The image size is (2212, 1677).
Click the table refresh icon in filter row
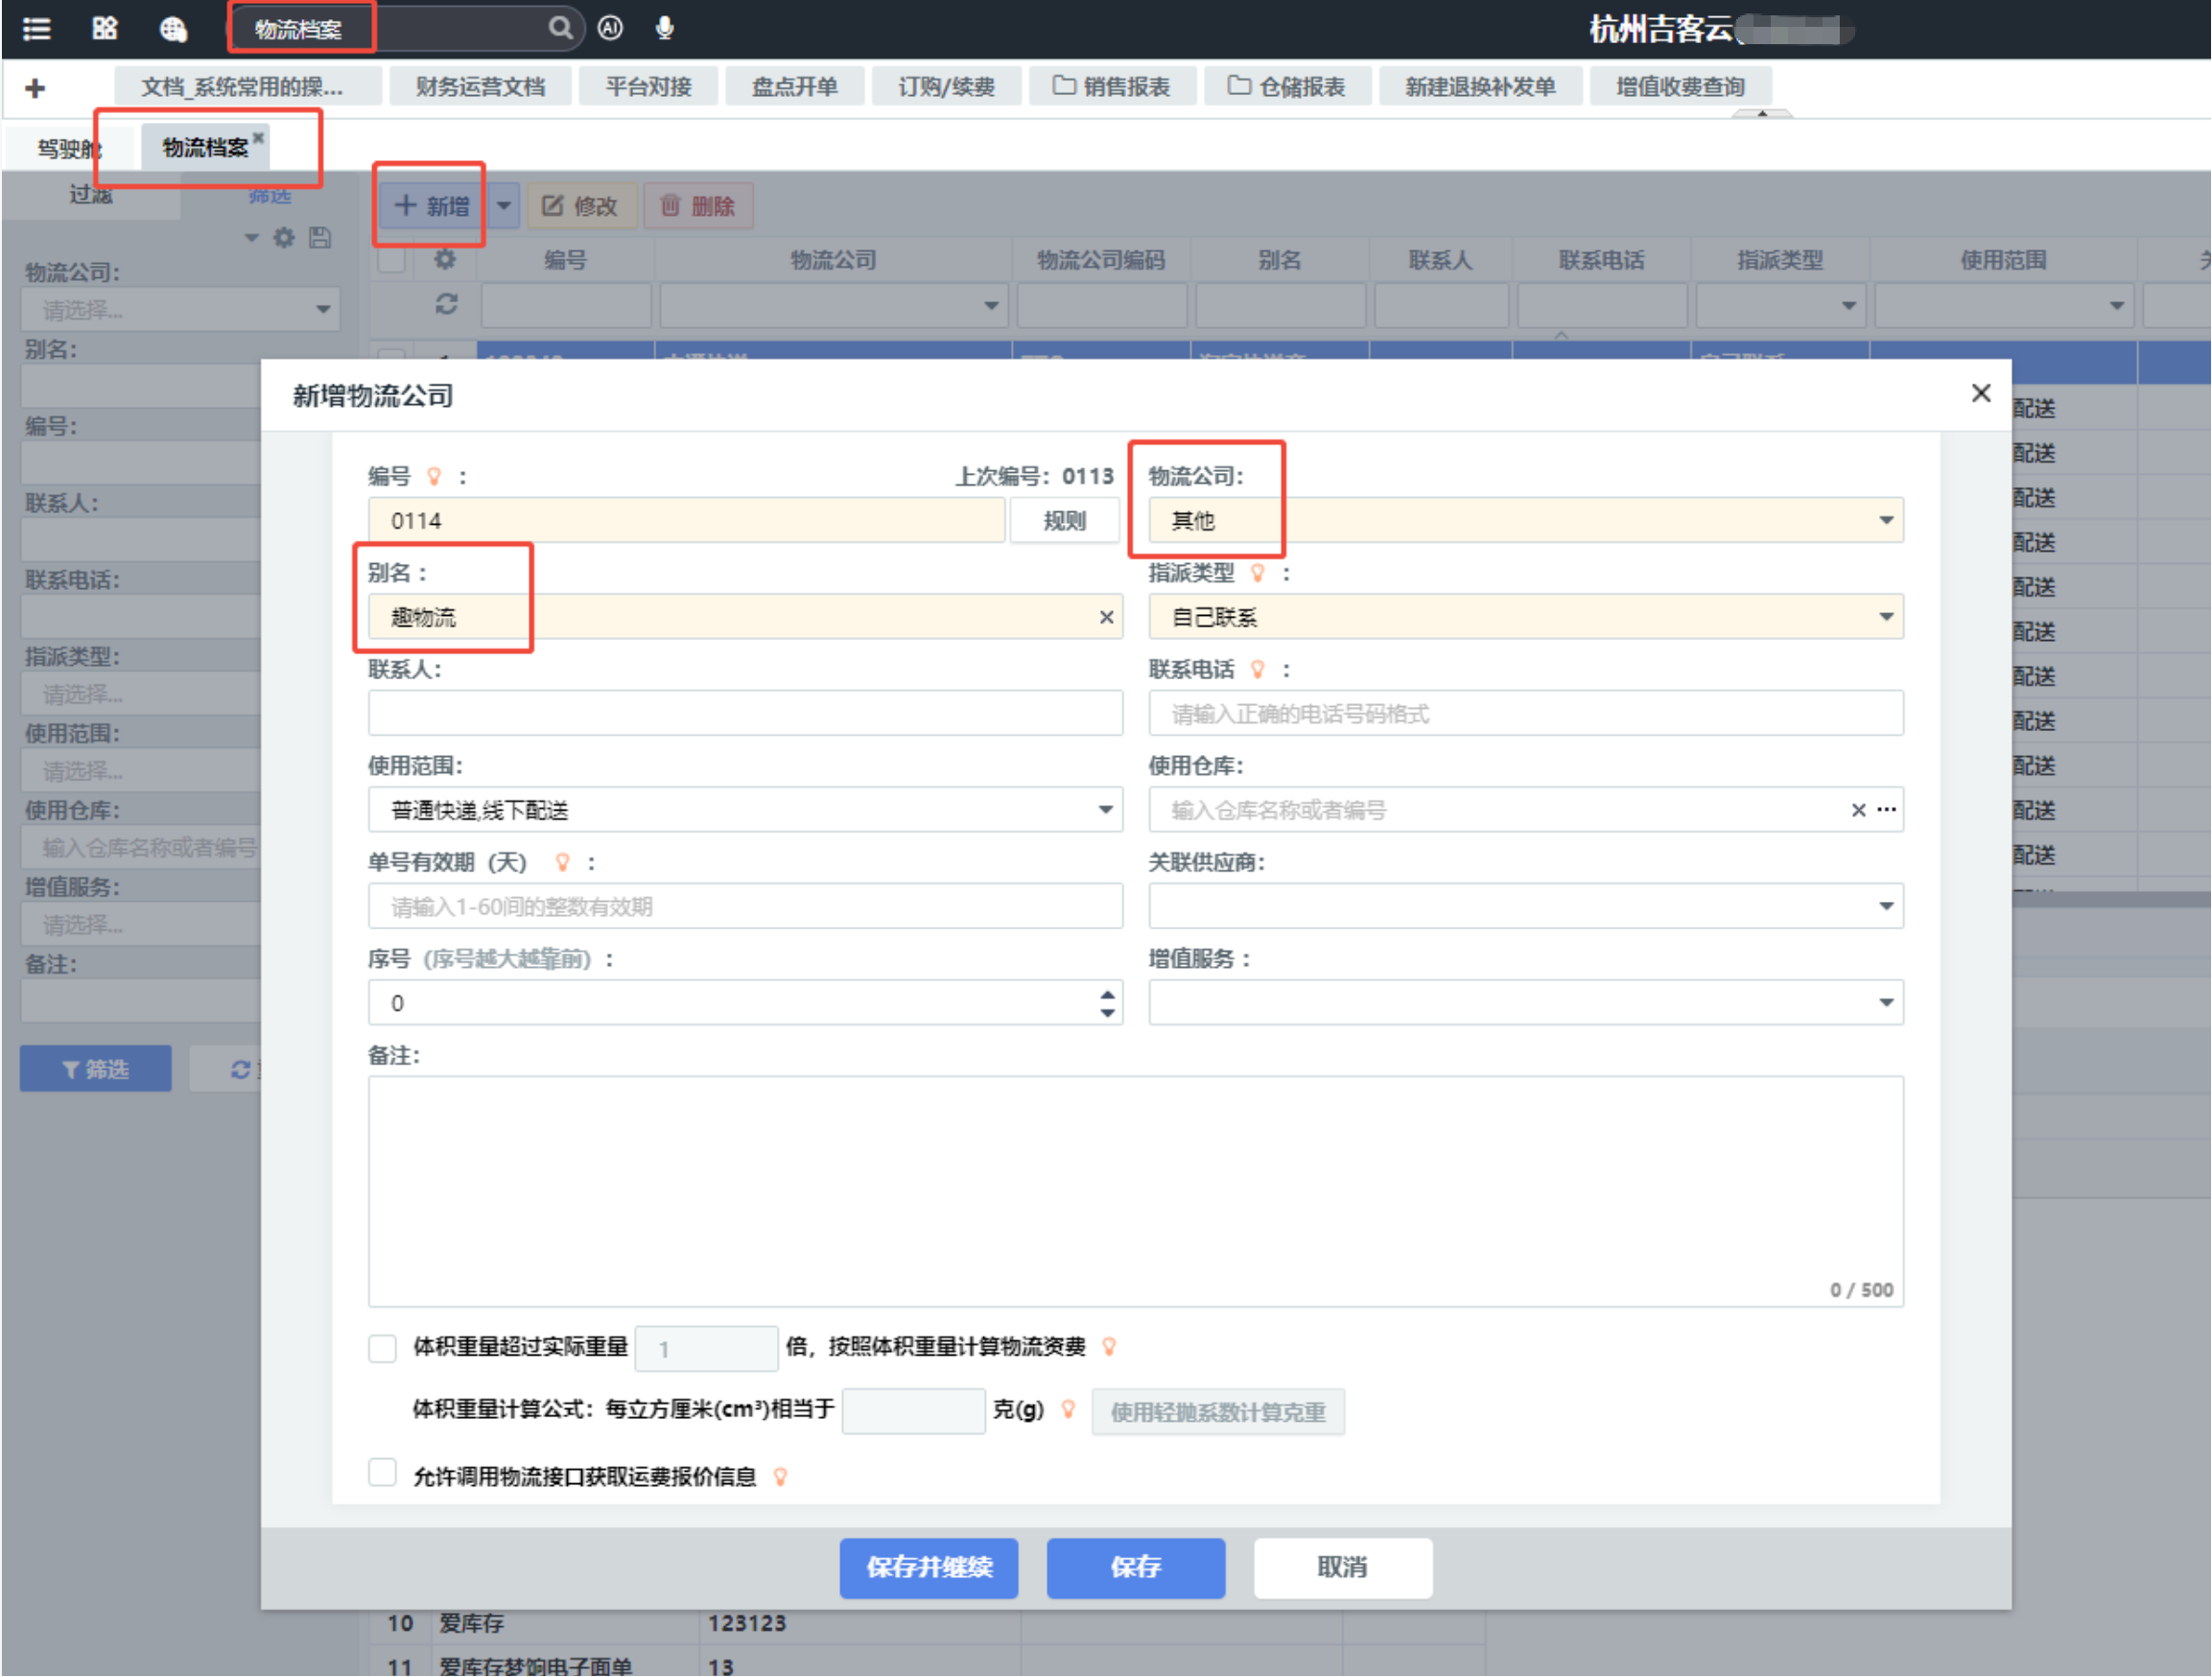click(x=446, y=304)
